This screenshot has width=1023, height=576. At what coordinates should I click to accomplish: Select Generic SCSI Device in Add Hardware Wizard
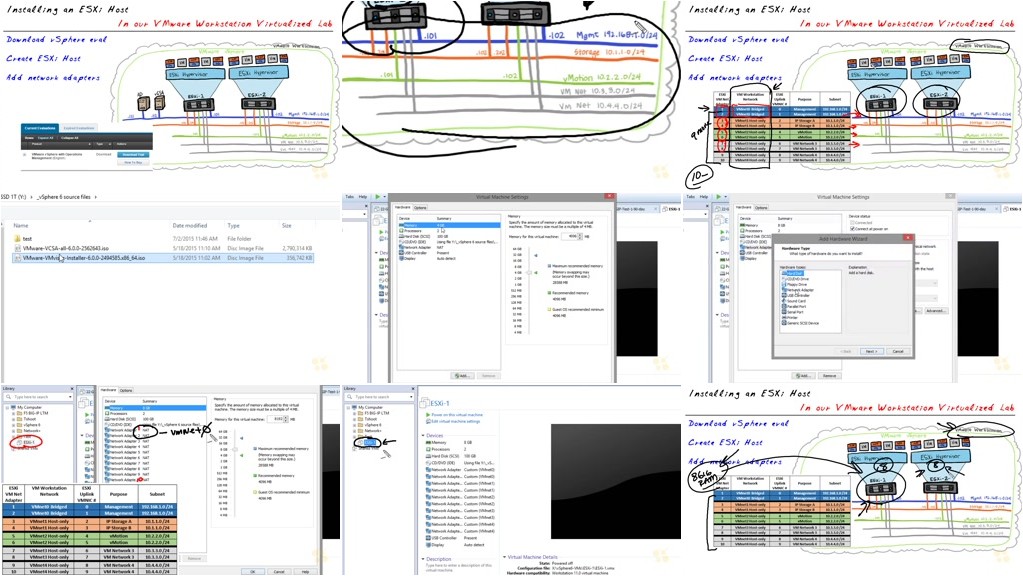tap(802, 323)
